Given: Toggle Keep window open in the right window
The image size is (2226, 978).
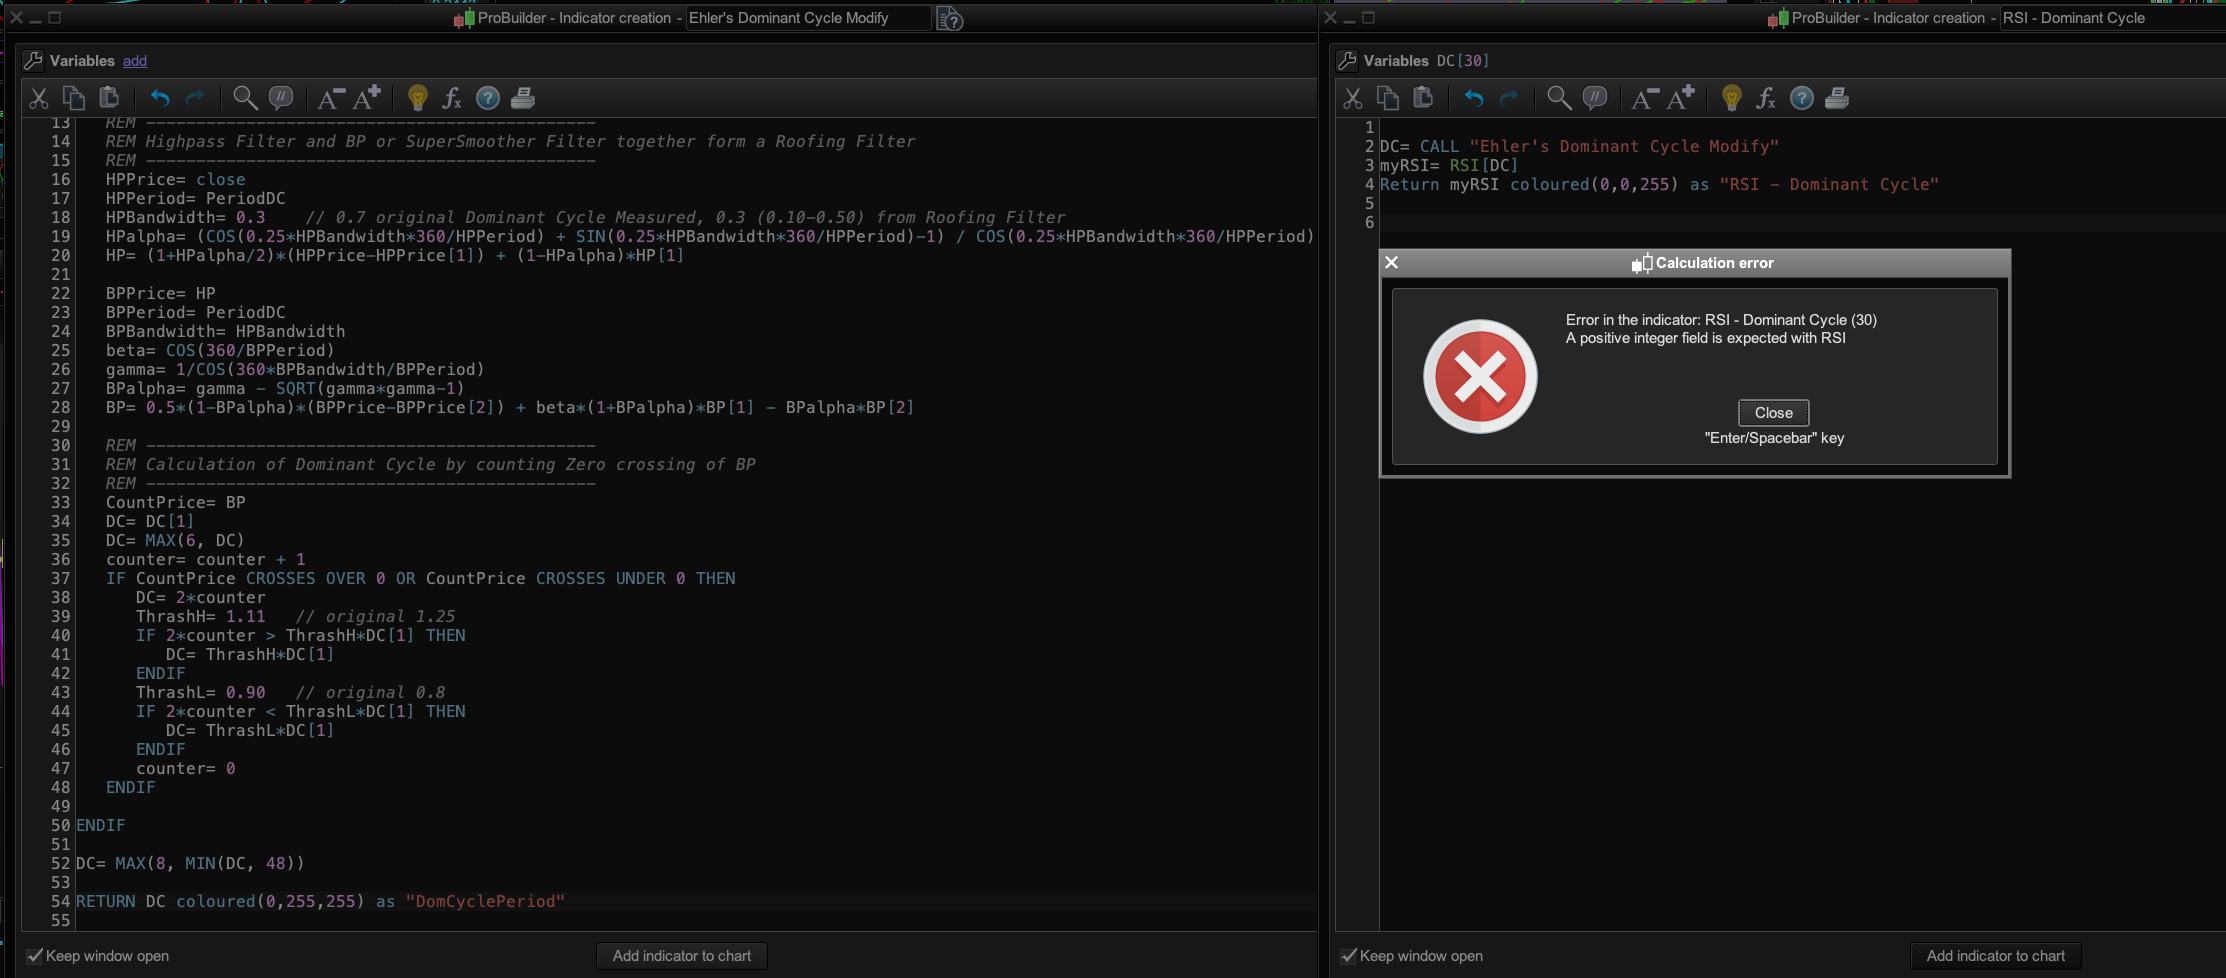Looking at the screenshot, I should tap(1349, 956).
